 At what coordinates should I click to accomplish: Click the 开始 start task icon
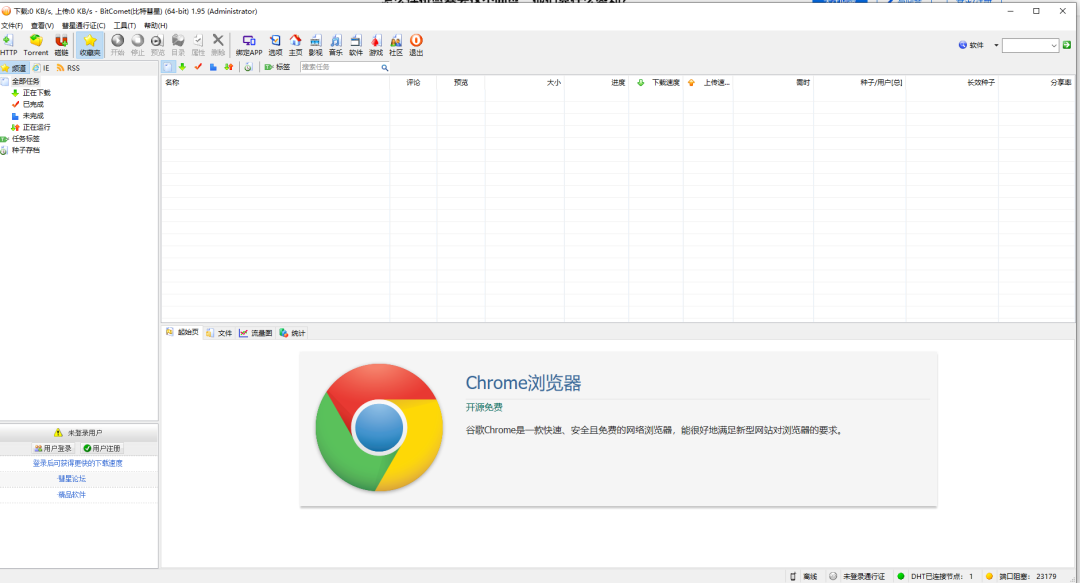[x=118, y=45]
